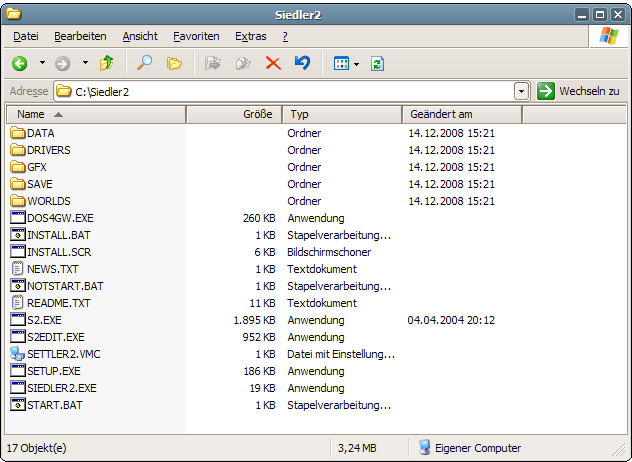
Task: Sort by the Typ column header
Action: [x=342, y=114]
